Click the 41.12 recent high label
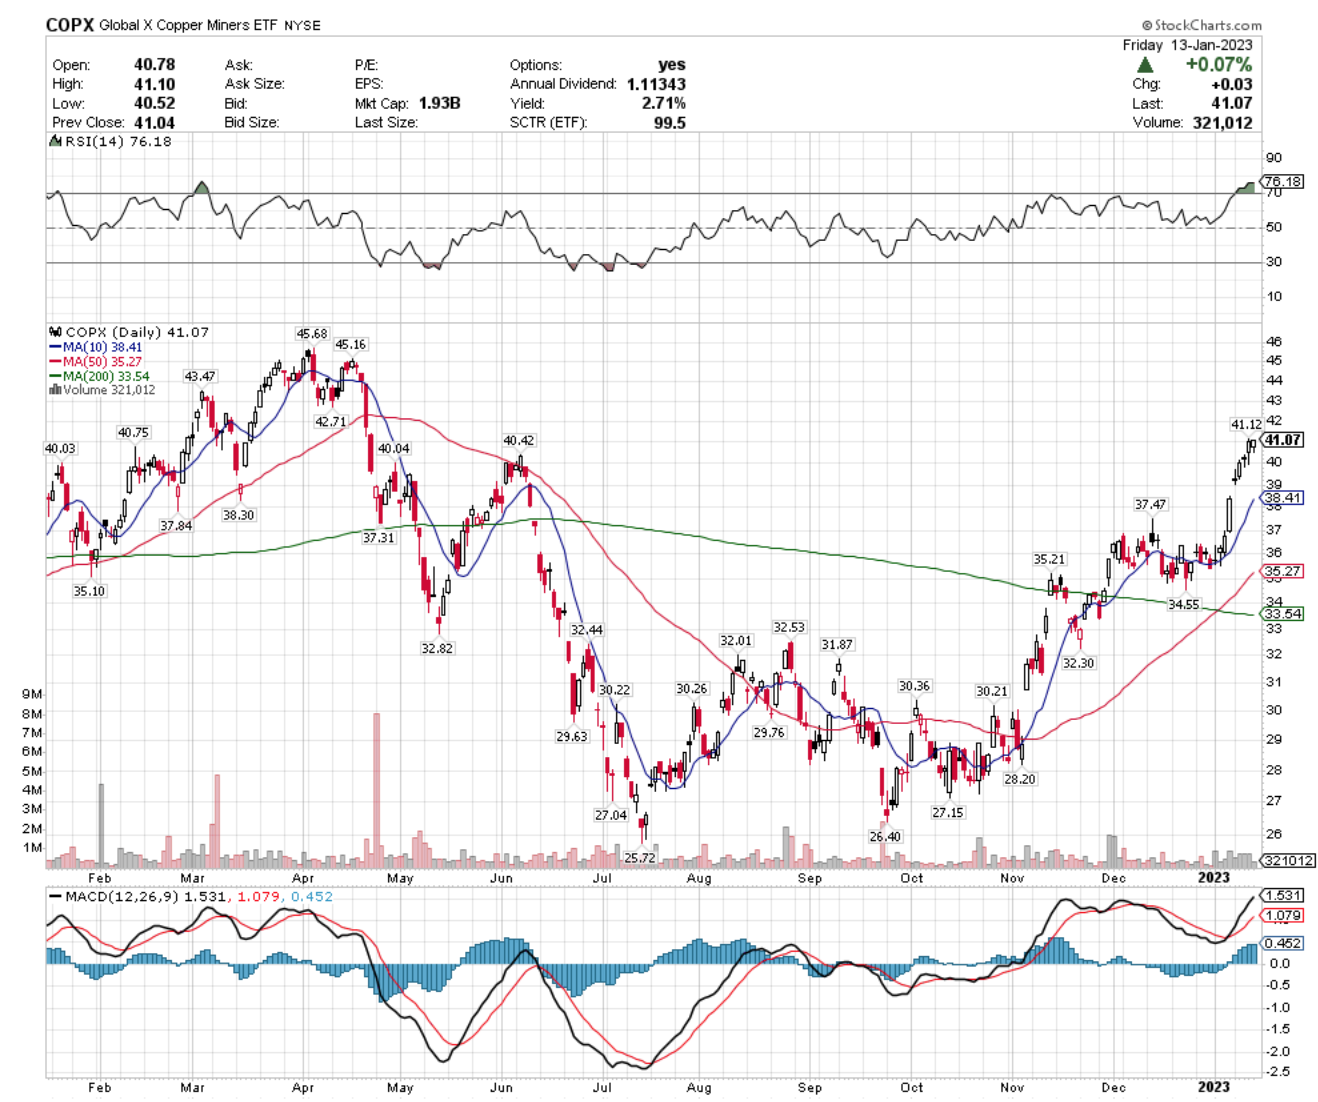Image resolution: width=1318 pixels, height=1102 pixels. (1245, 425)
